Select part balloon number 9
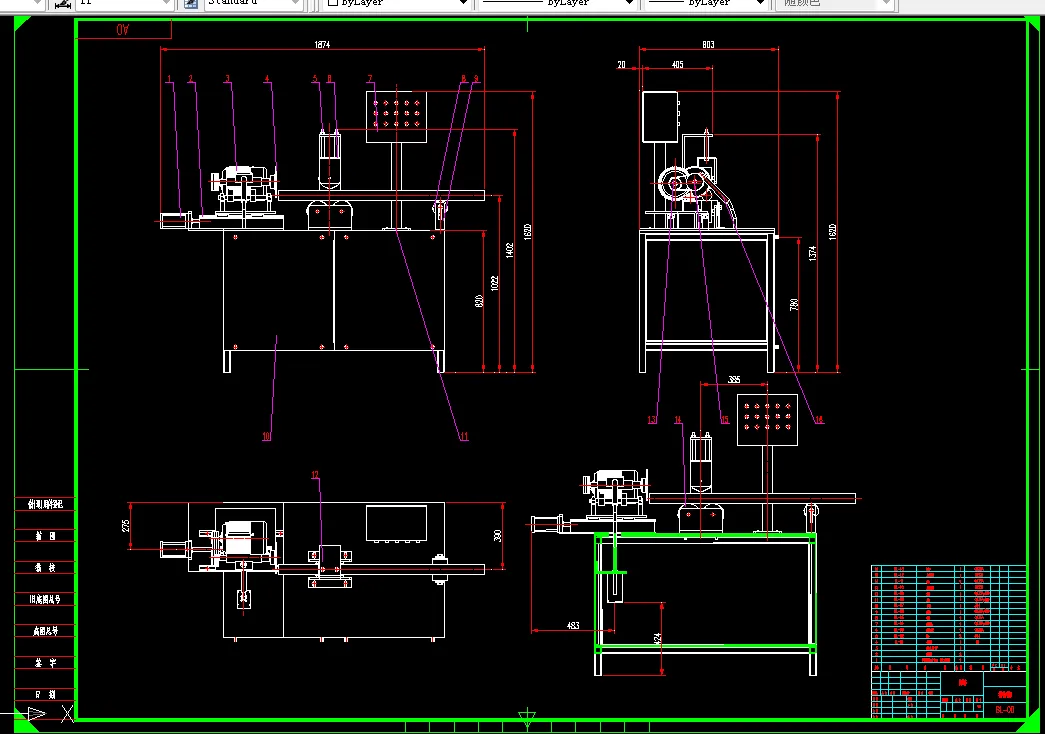 point(476,79)
